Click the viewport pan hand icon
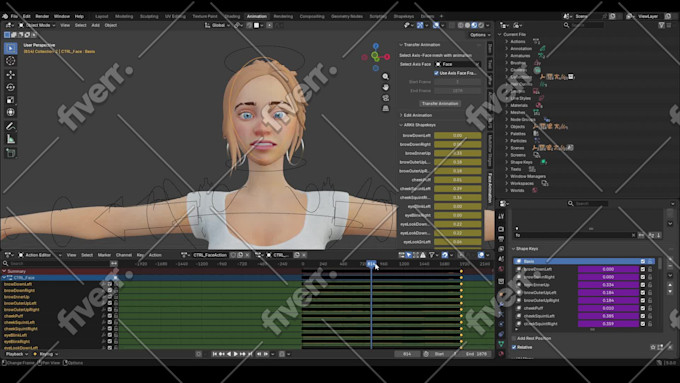The width and height of the screenshot is (680, 383). click(x=385, y=87)
